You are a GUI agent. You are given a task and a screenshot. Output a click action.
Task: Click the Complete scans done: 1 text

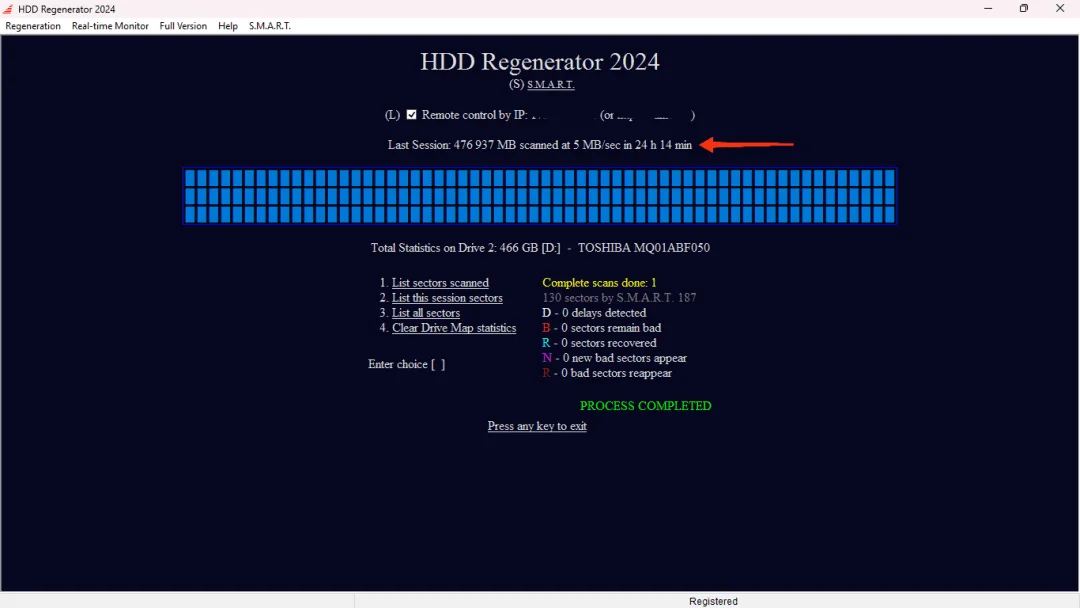pos(599,283)
